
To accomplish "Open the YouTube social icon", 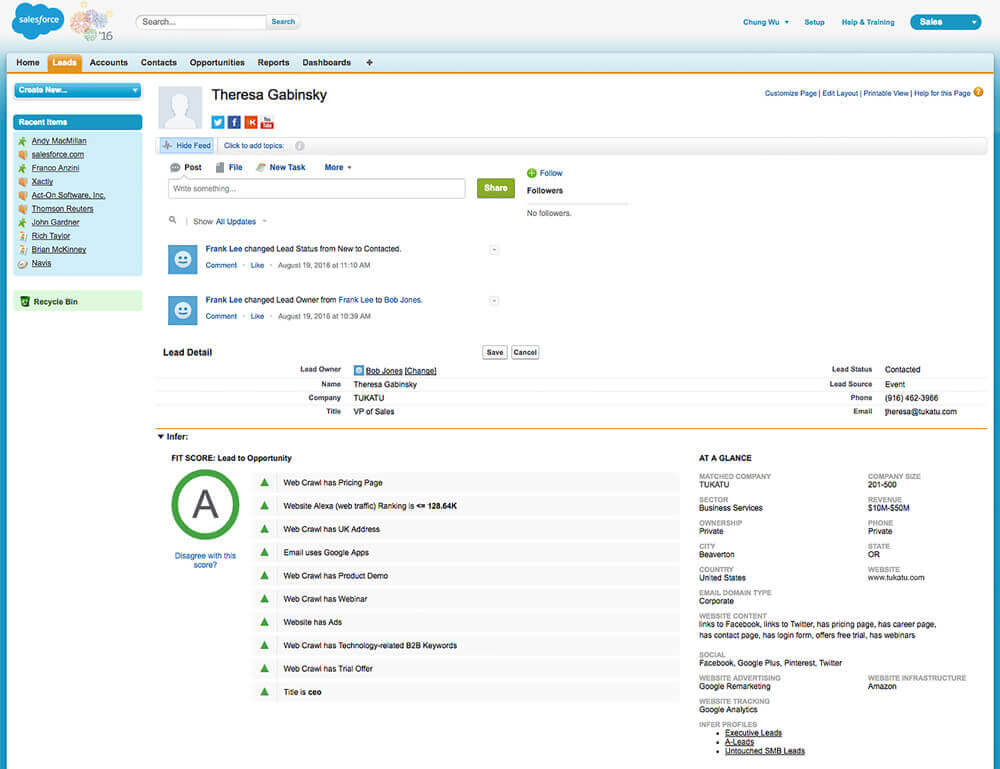I will tap(267, 122).
